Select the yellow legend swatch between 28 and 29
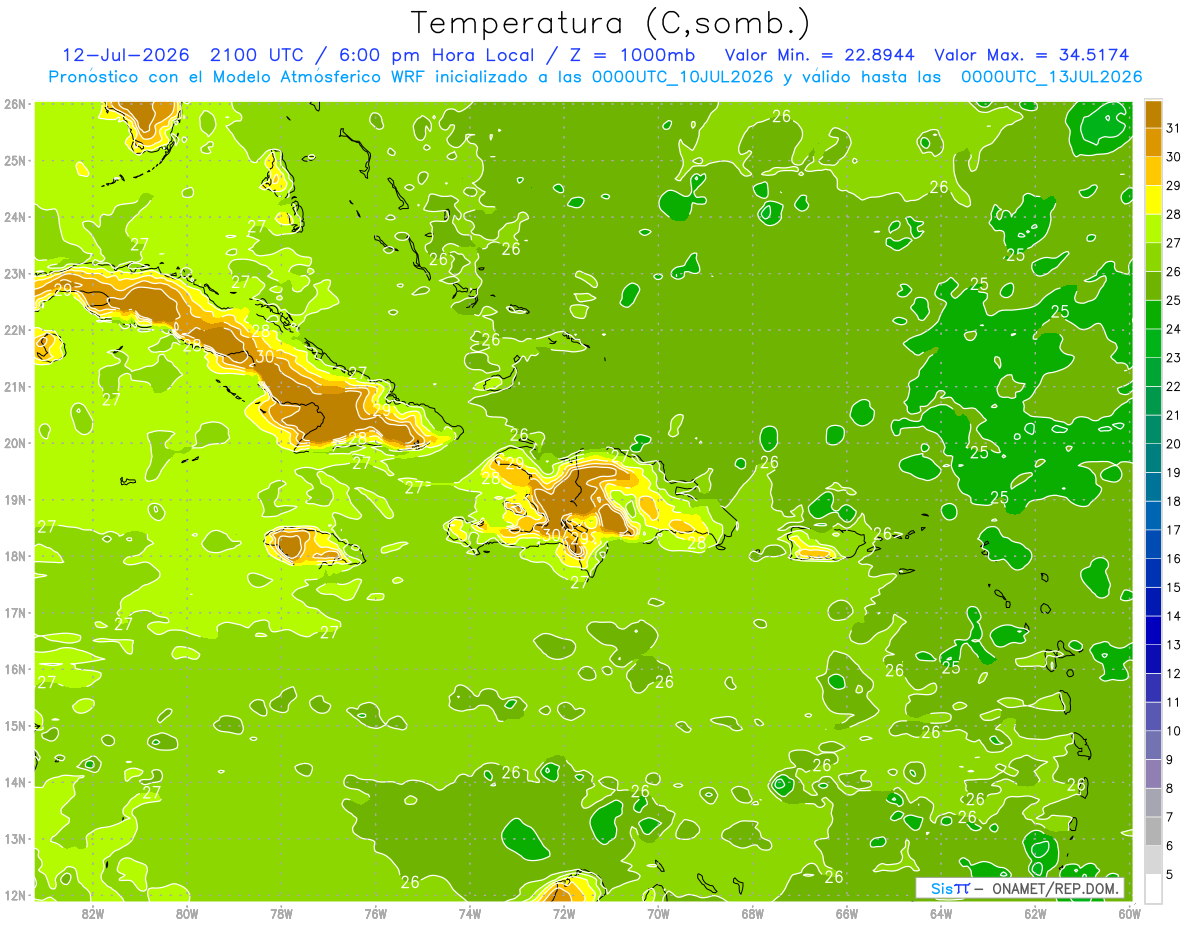 [1153, 200]
